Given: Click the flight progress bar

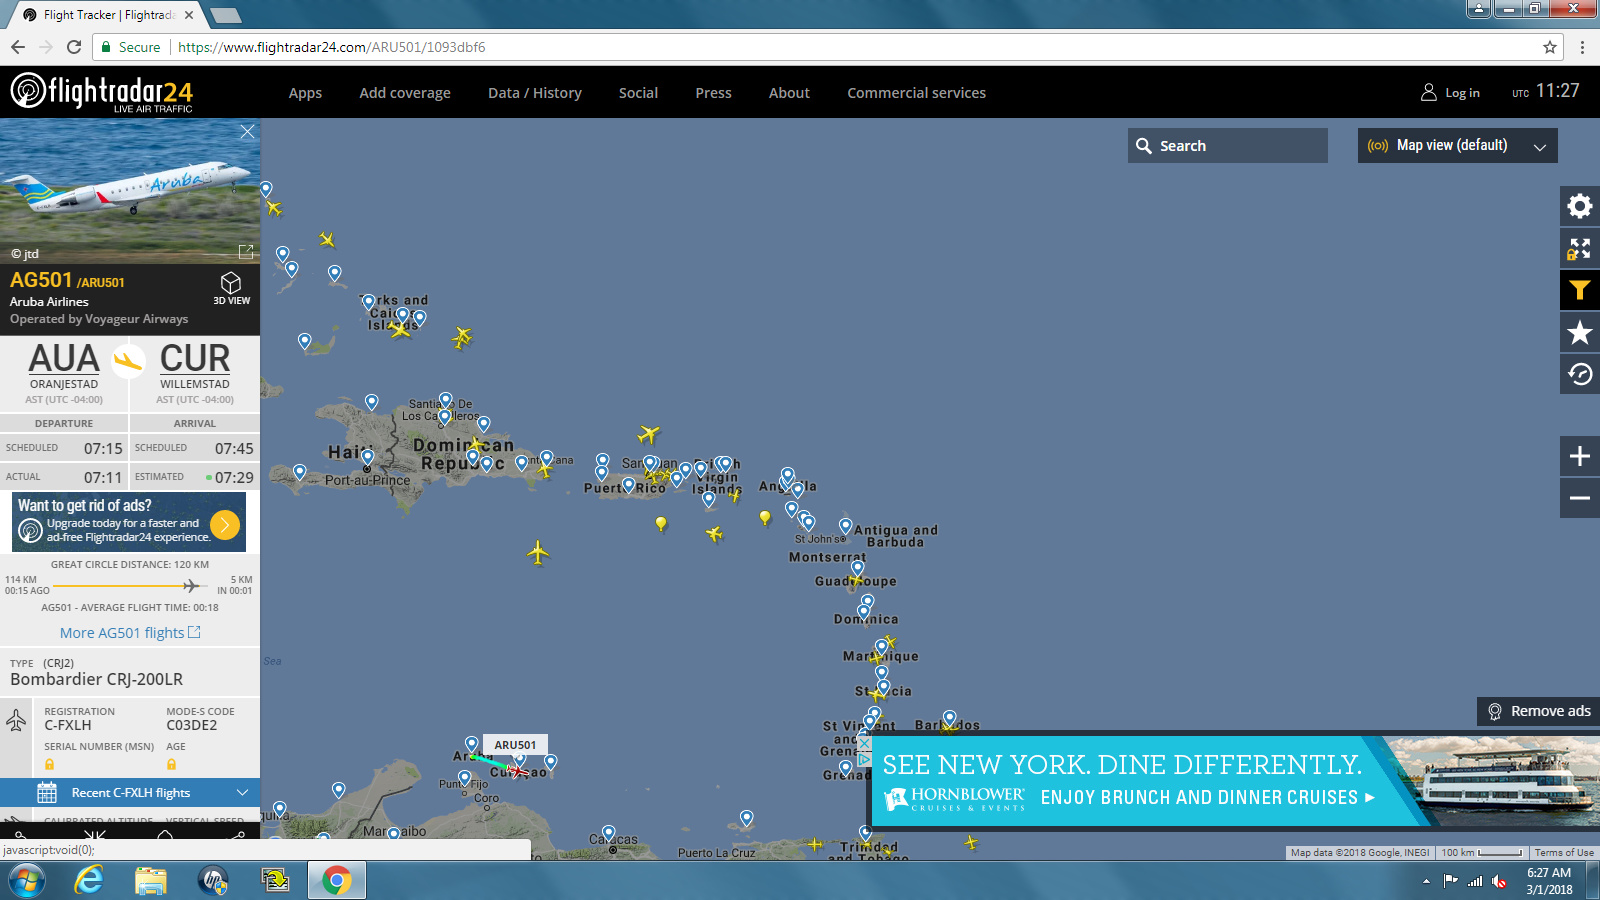Looking at the screenshot, I should point(130,586).
